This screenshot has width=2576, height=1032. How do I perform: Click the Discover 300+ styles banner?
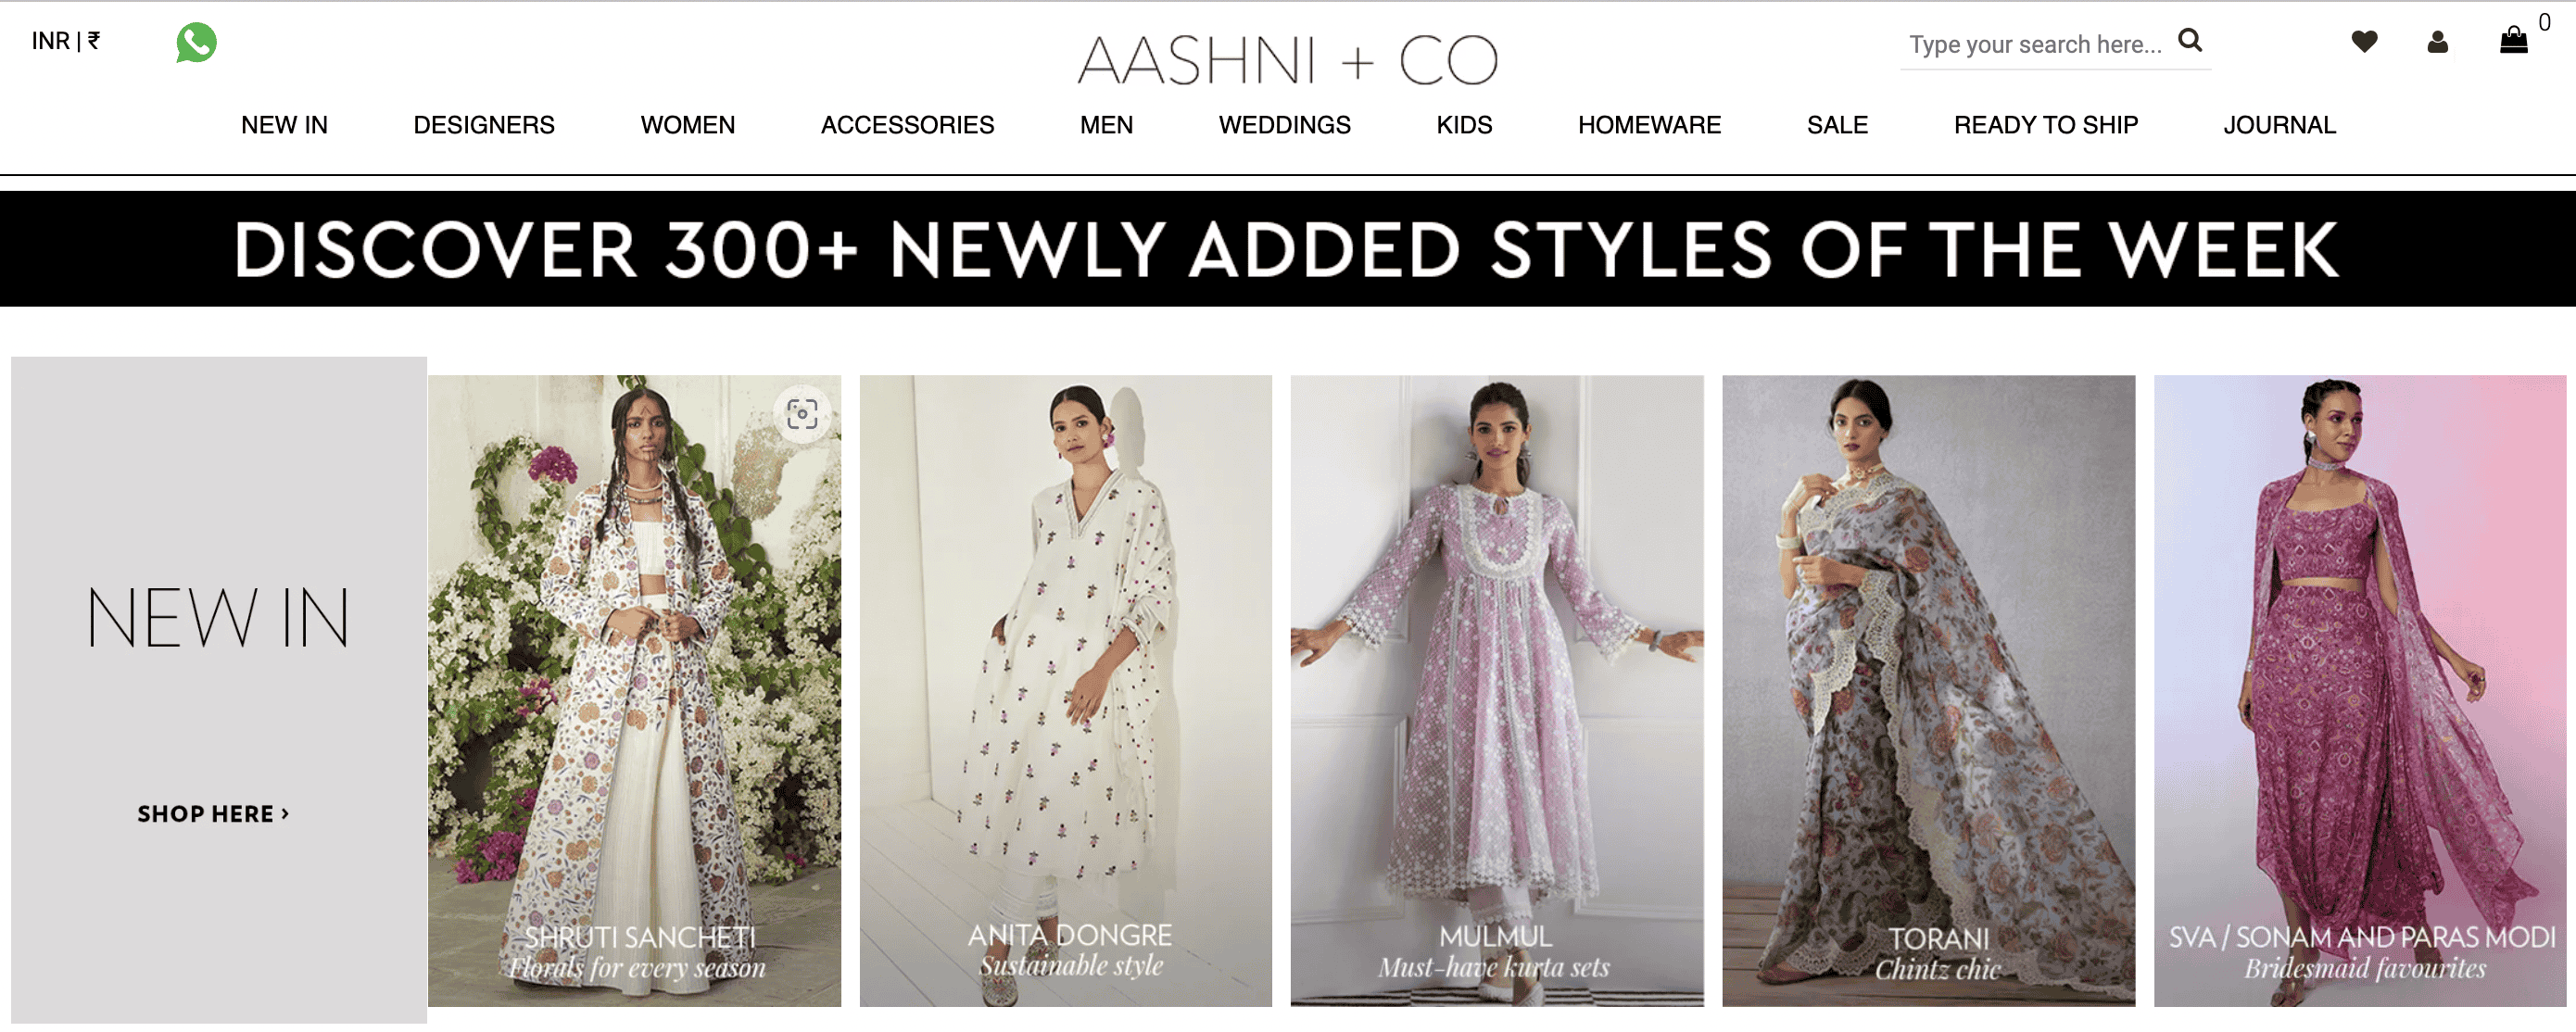tap(1288, 249)
